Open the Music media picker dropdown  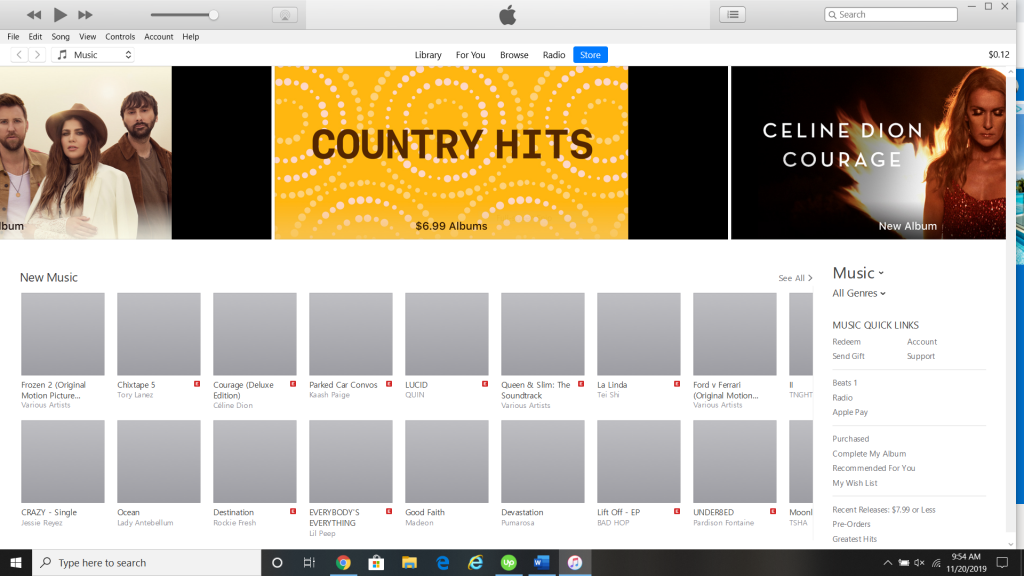point(93,55)
